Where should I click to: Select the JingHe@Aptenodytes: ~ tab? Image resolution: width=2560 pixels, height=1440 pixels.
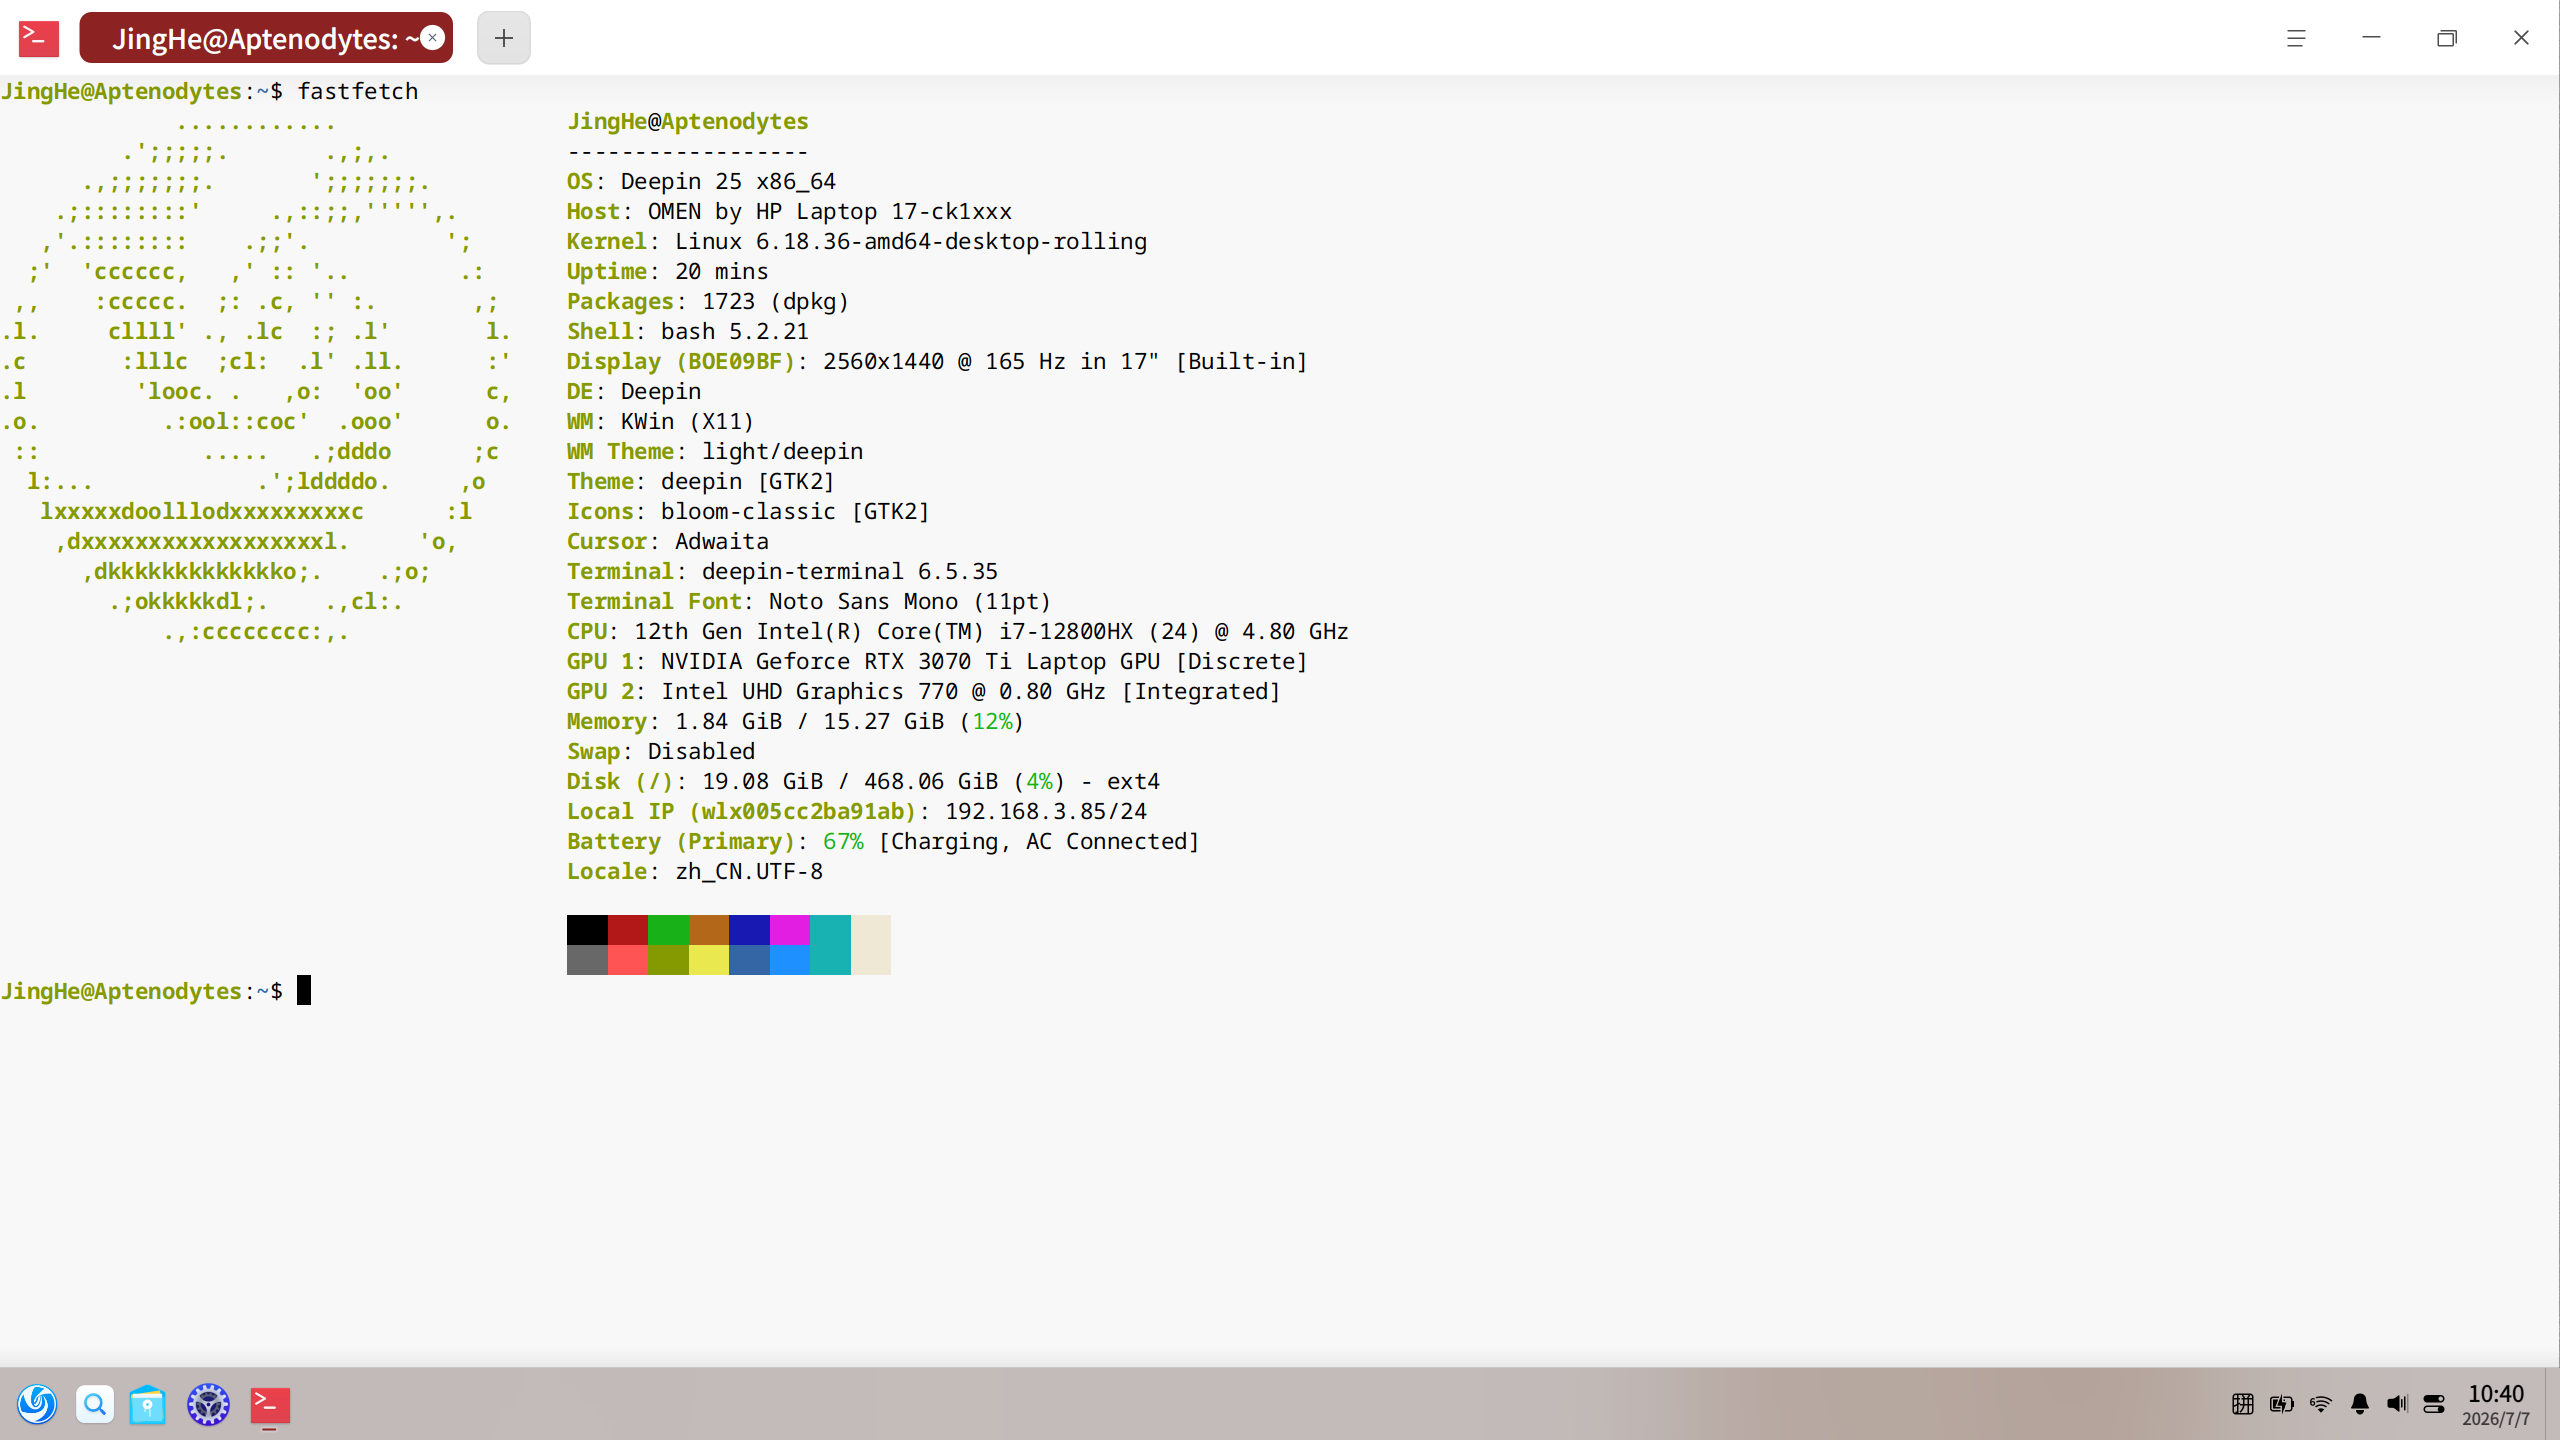(266, 38)
